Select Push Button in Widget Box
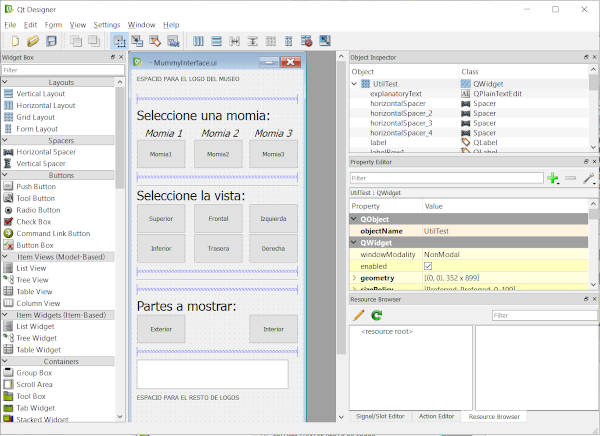 pyautogui.click(x=37, y=186)
